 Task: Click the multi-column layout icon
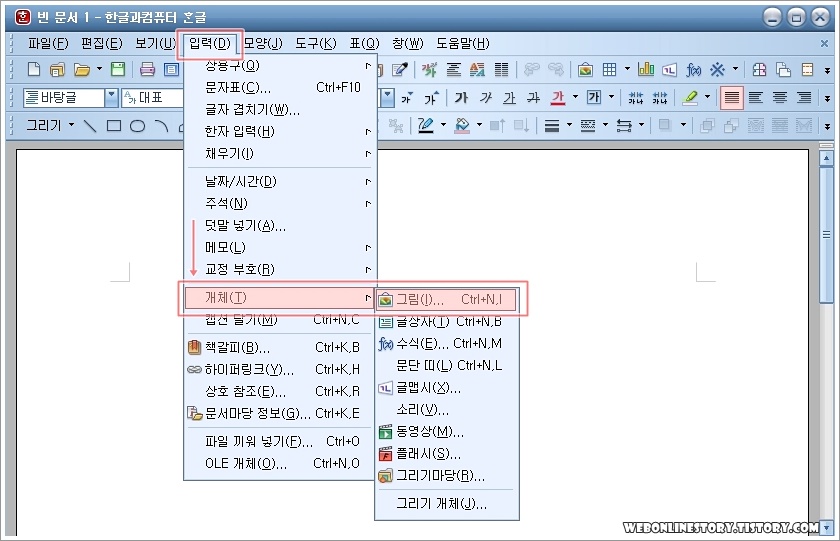[x=501, y=69]
